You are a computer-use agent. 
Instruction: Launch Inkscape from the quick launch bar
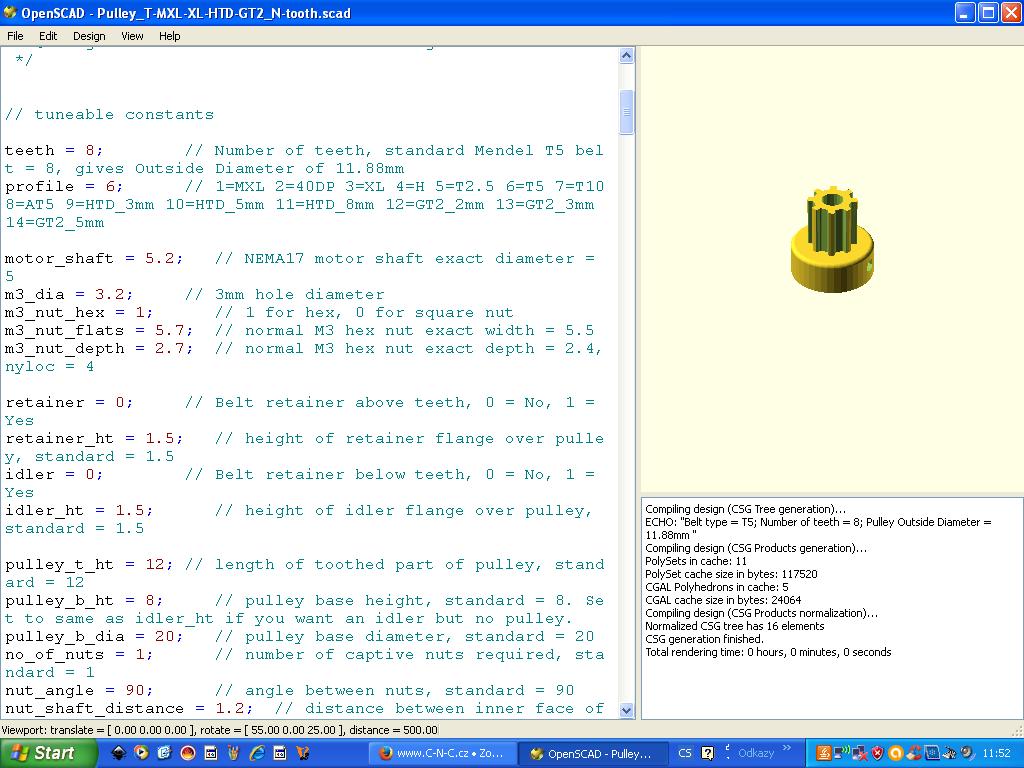pos(119,753)
